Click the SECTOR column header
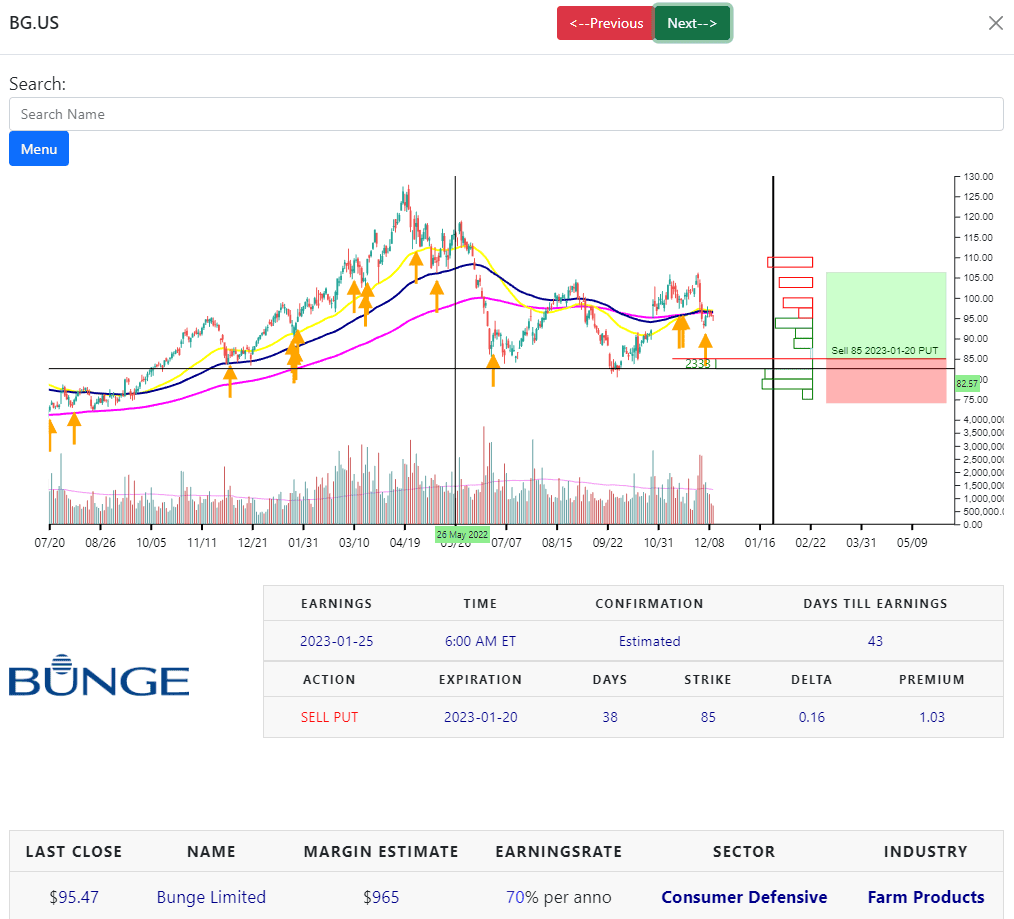The width and height of the screenshot is (1014, 919). [744, 852]
